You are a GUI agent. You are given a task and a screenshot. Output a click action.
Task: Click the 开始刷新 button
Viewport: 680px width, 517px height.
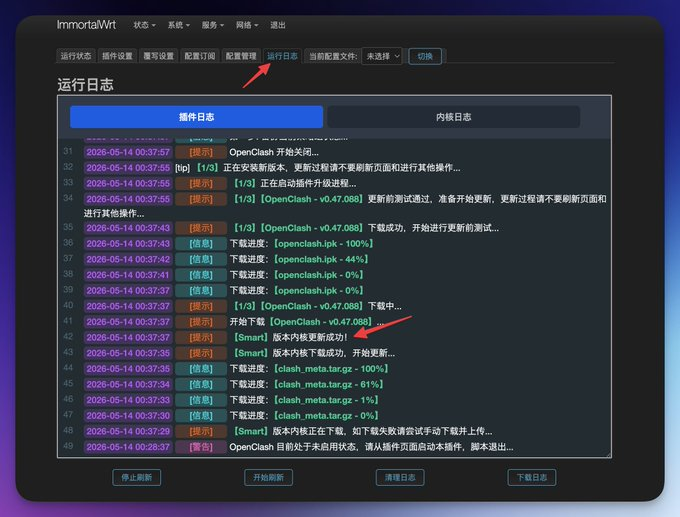point(268,478)
